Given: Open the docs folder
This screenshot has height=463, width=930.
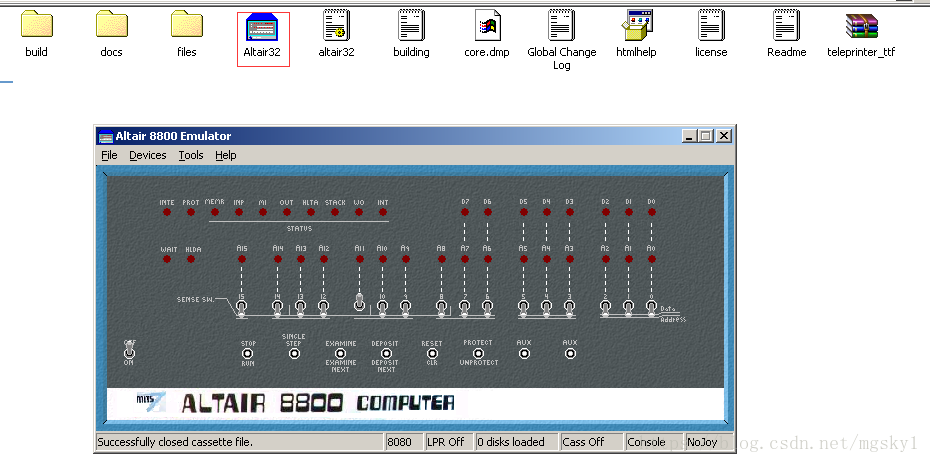Looking at the screenshot, I should pos(112,27).
